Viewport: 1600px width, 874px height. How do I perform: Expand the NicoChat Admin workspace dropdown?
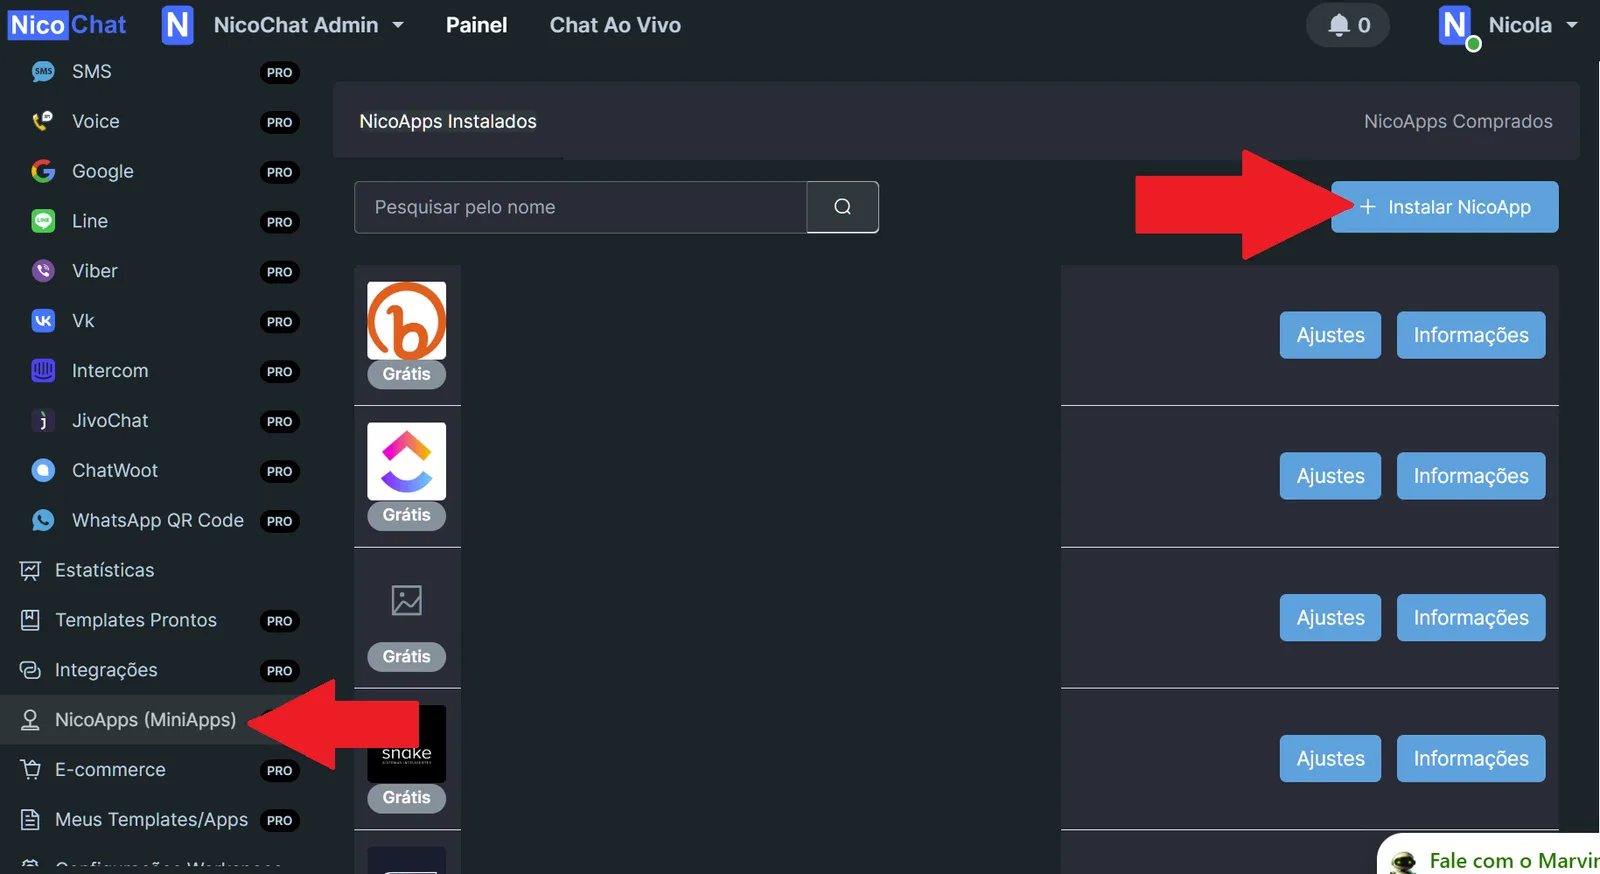[x=398, y=25]
